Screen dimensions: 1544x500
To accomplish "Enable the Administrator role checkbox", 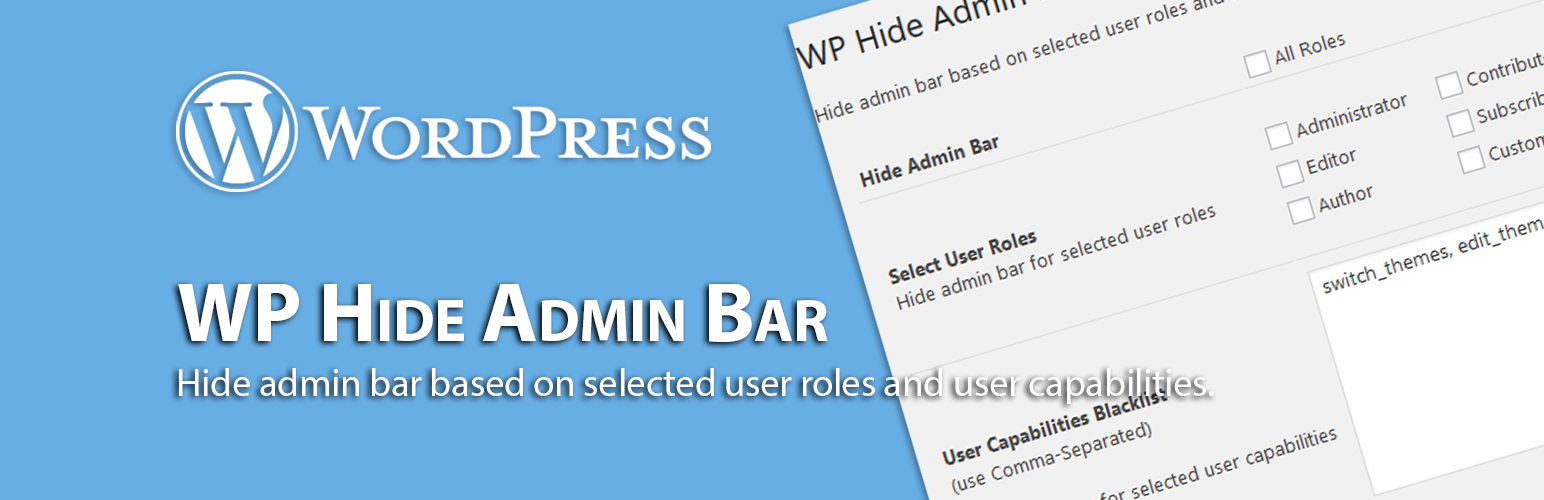I will click(1278, 135).
